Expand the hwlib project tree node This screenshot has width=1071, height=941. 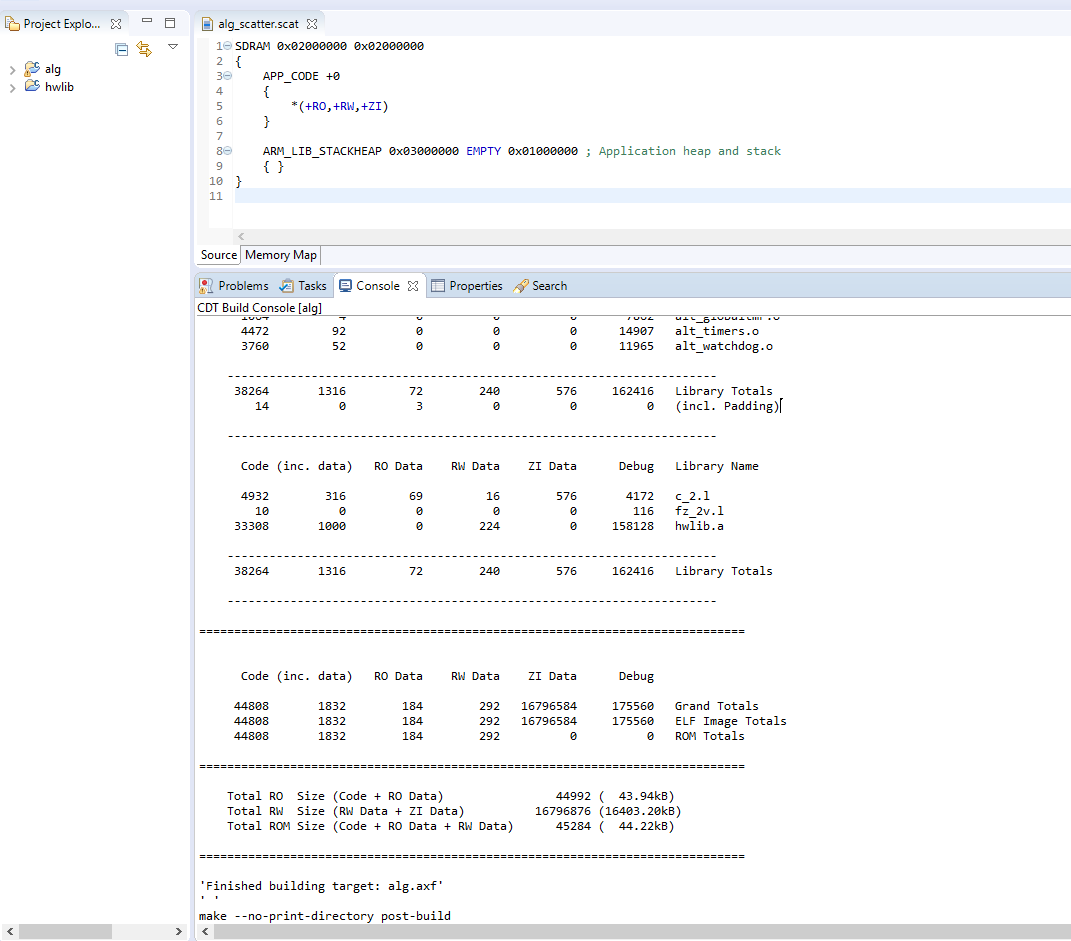click(12, 87)
